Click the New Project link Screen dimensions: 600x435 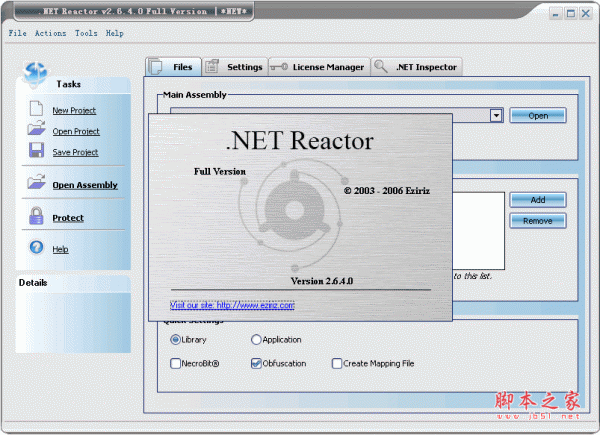74,111
